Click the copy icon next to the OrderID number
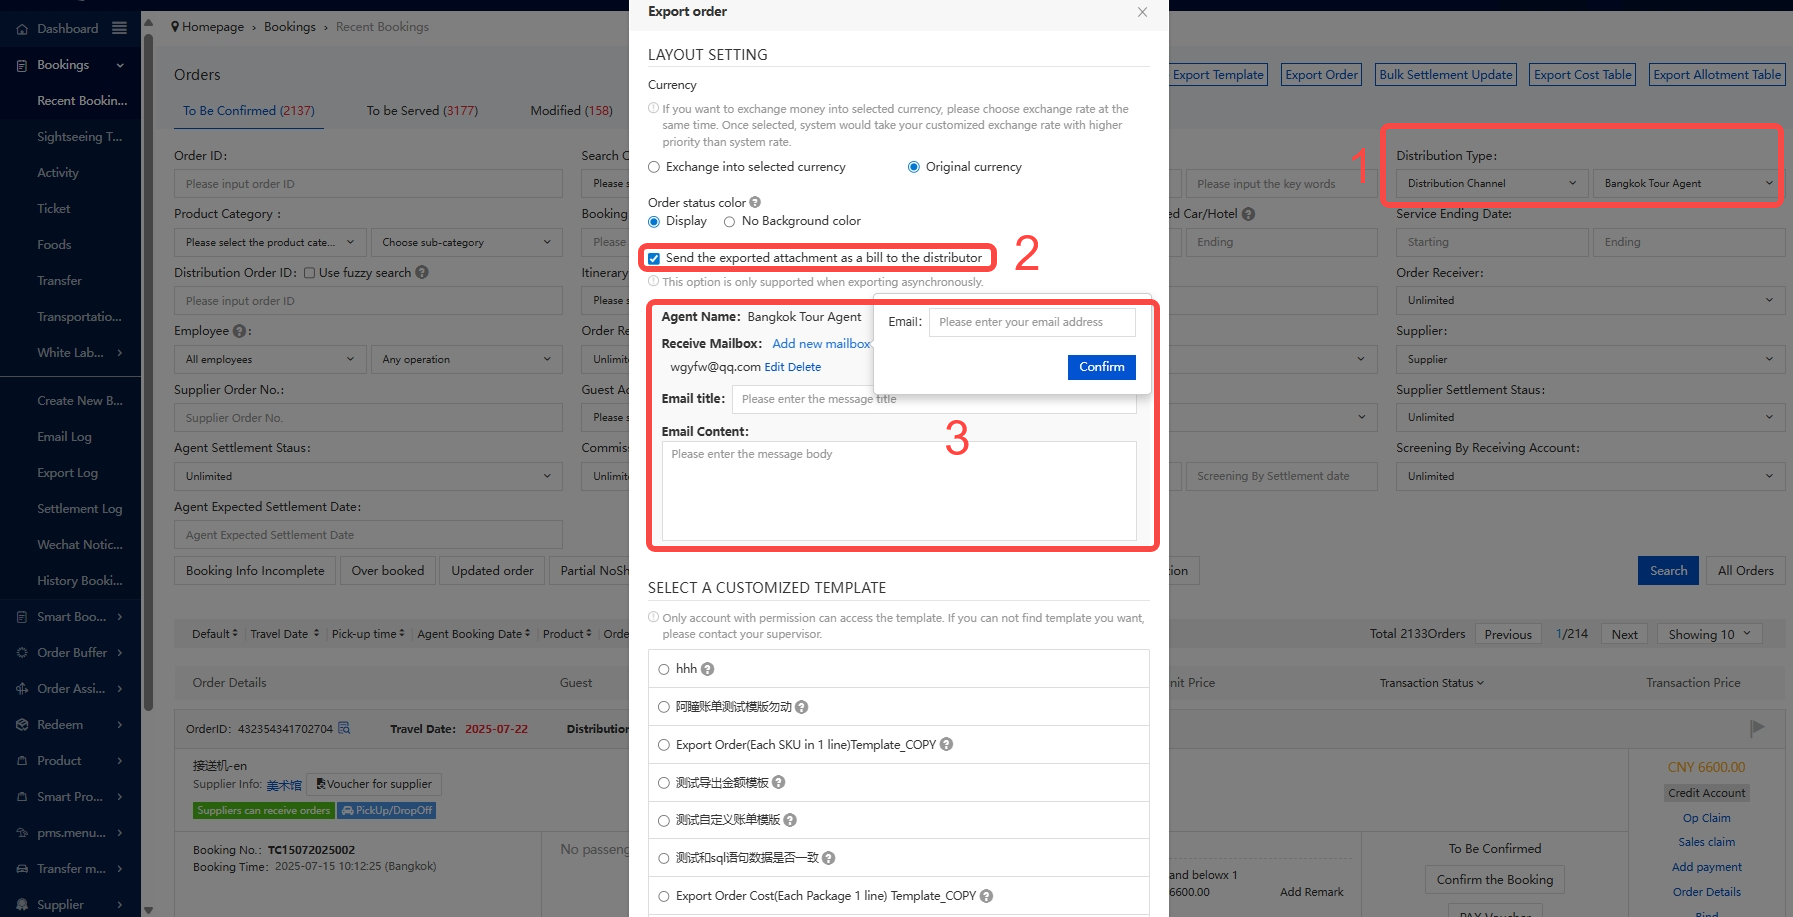The width and height of the screenshot is (1793, 917). coord(344,728)
